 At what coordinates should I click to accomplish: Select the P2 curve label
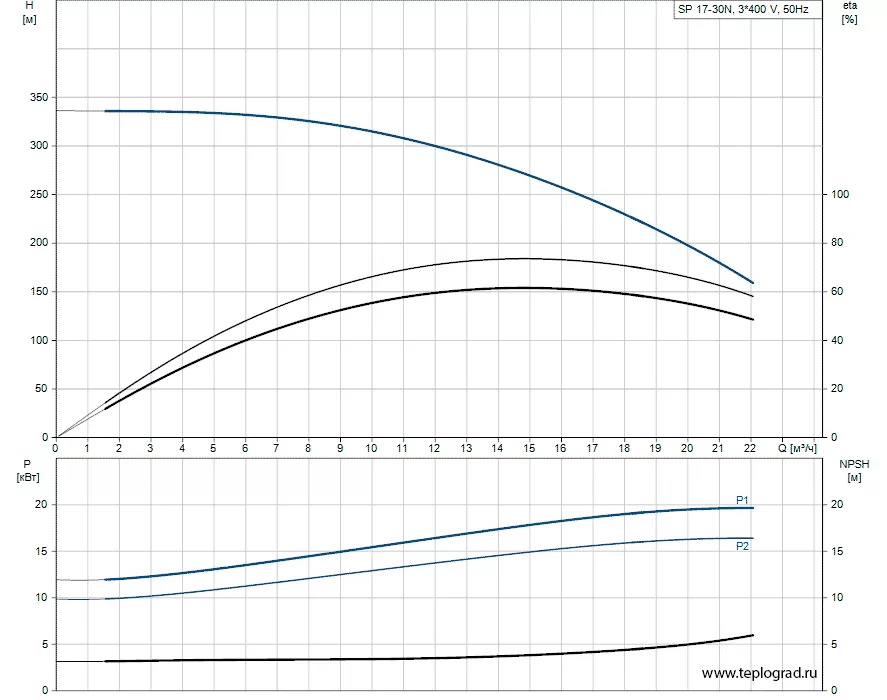tap(742, 546)
